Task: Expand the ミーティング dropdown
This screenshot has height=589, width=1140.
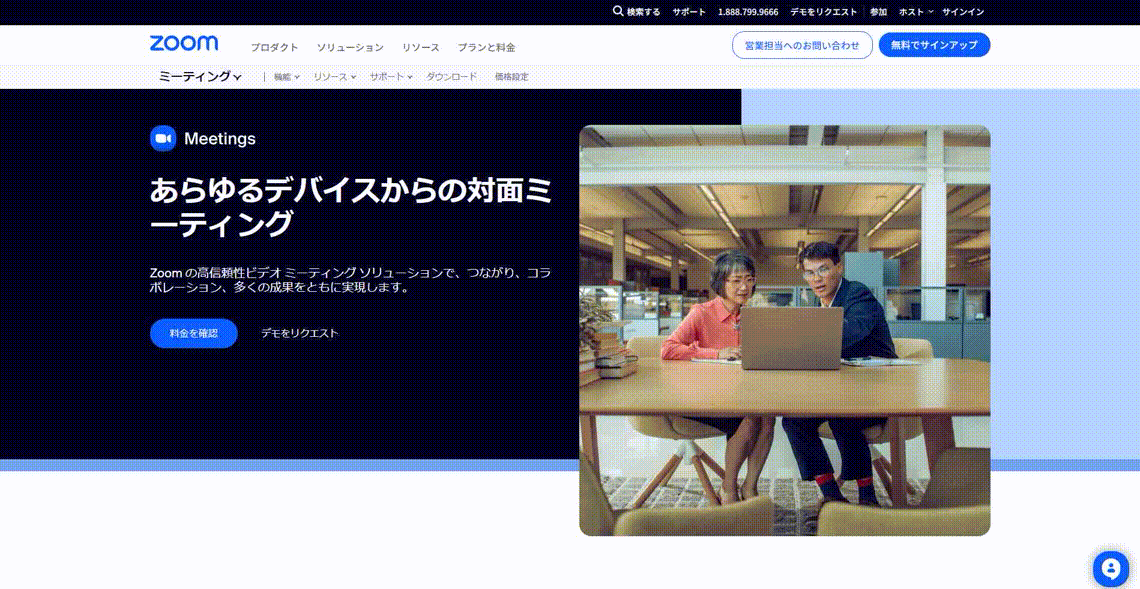Action: 200,76
